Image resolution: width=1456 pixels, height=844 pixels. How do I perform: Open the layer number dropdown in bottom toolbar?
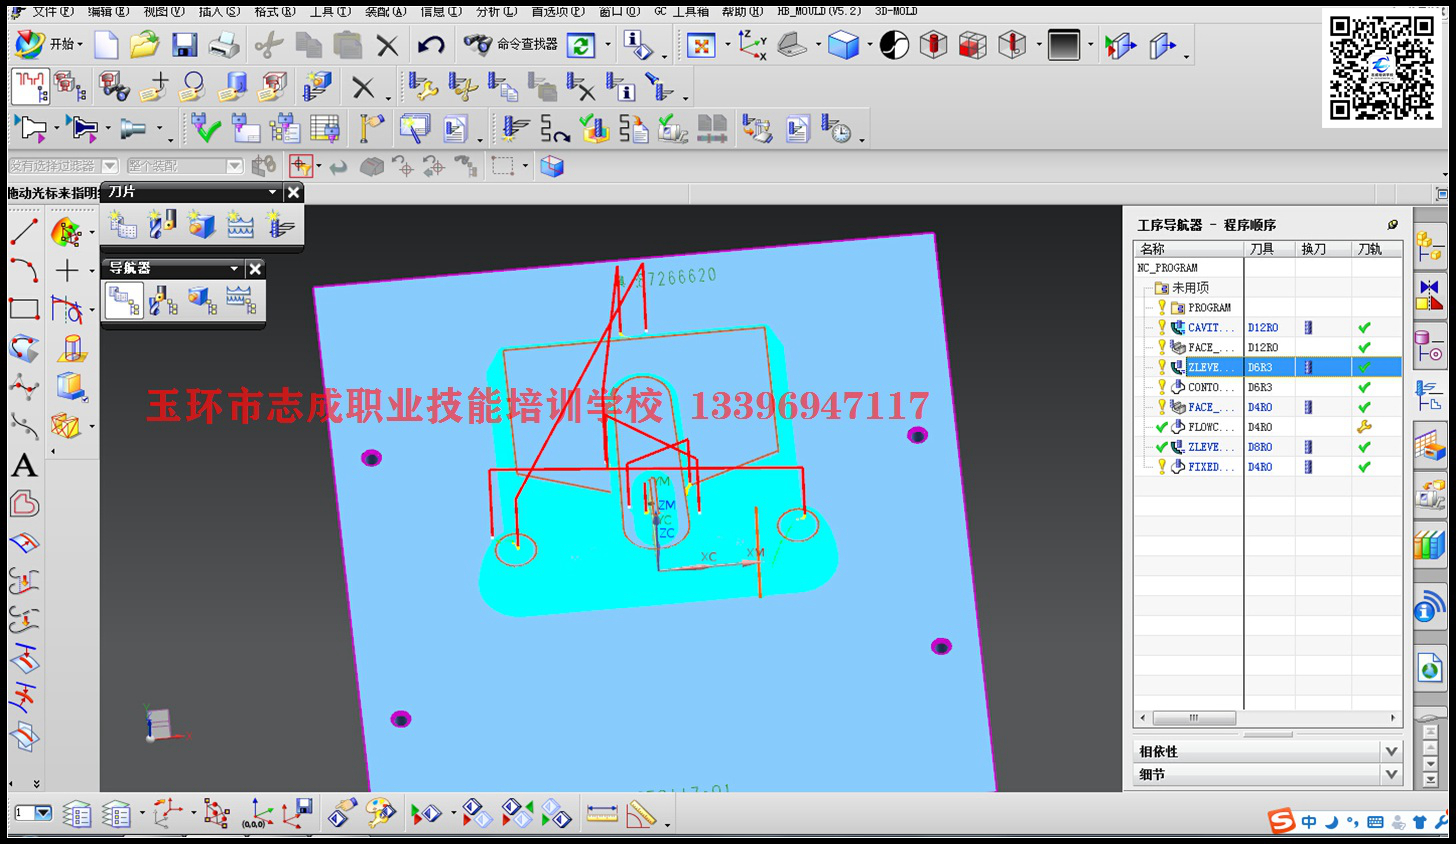tap(43, 813)
